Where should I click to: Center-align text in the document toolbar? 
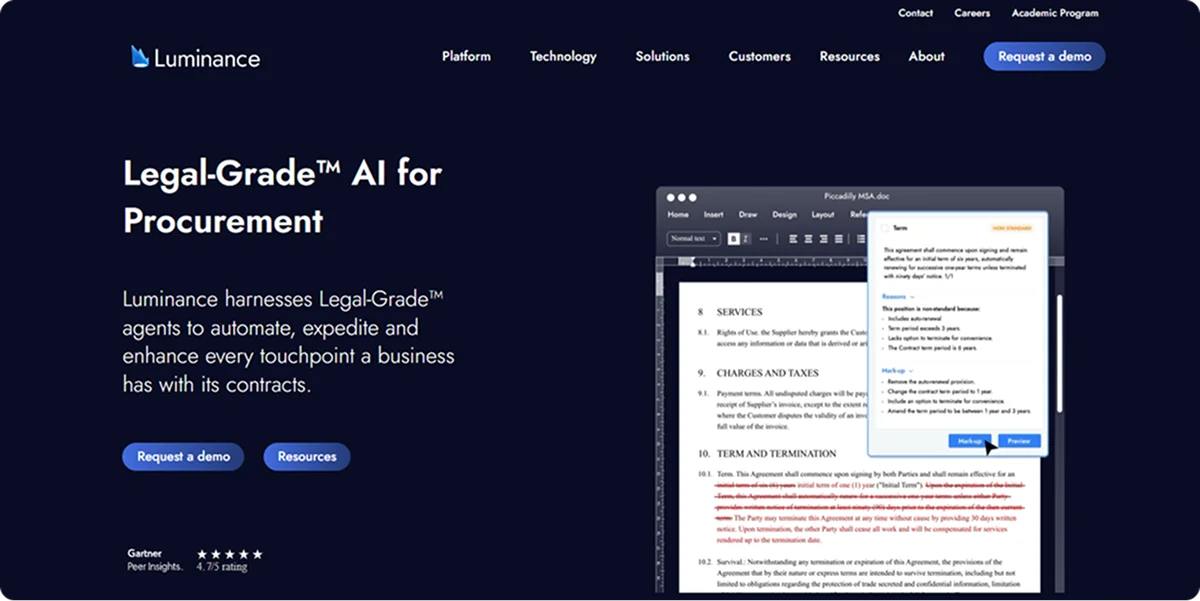808,239
